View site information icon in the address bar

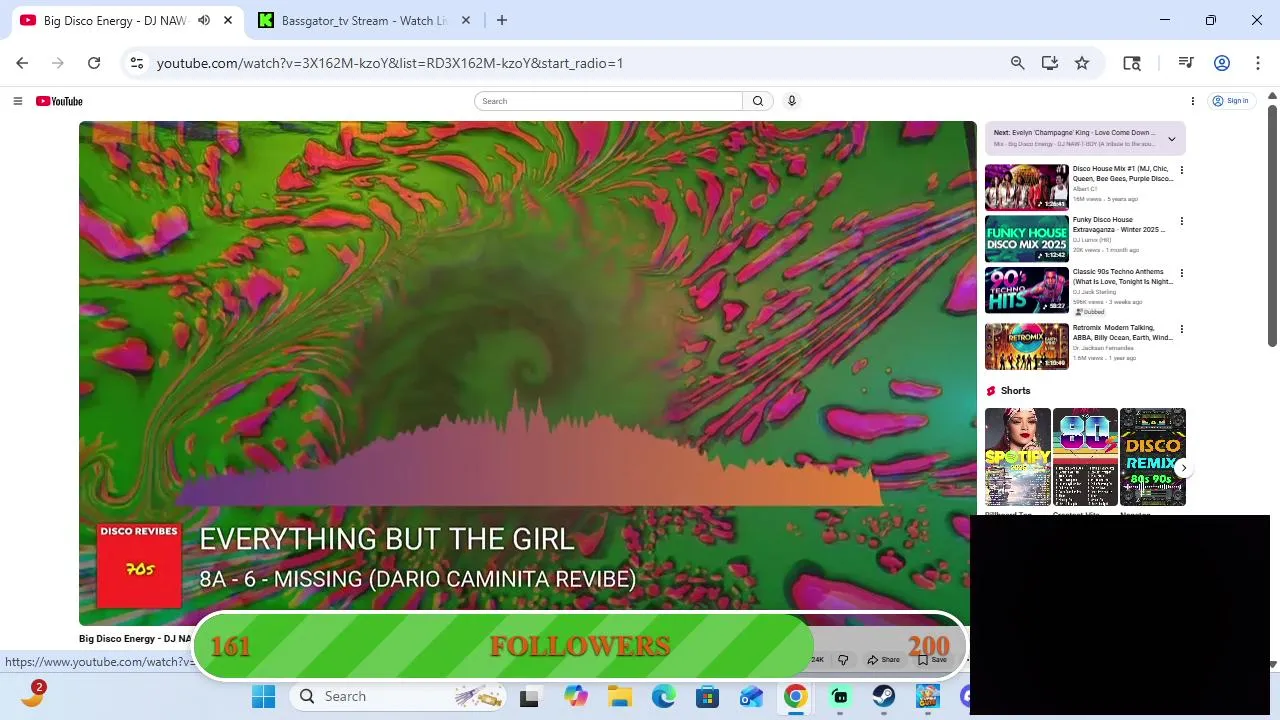(x=137, y=63)
